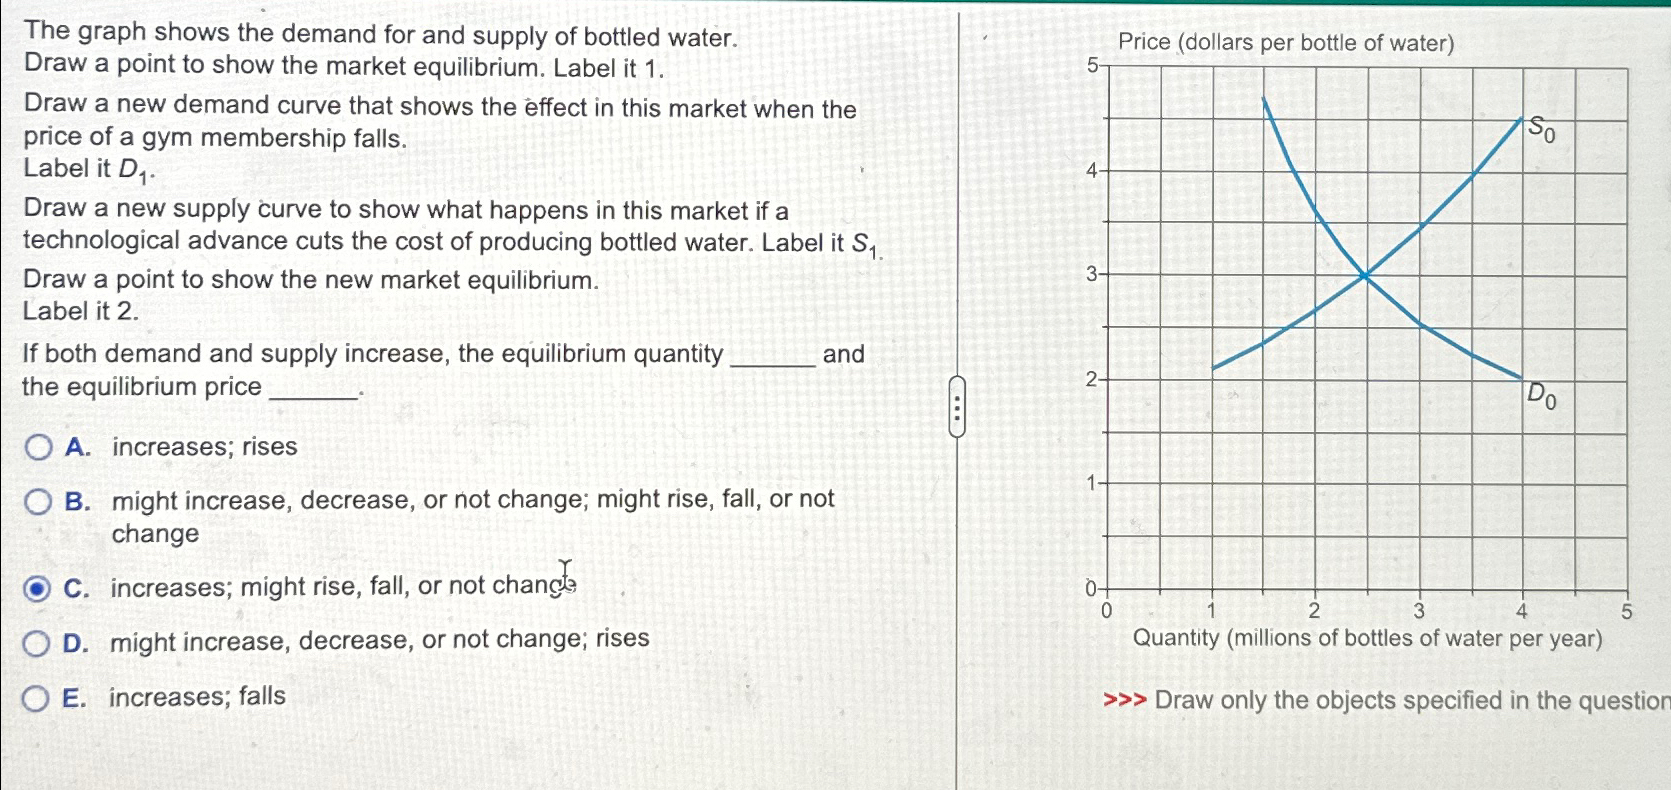Select radio option B for the question
This screenshot has height=790, width=1671.
tap(38, 501)
